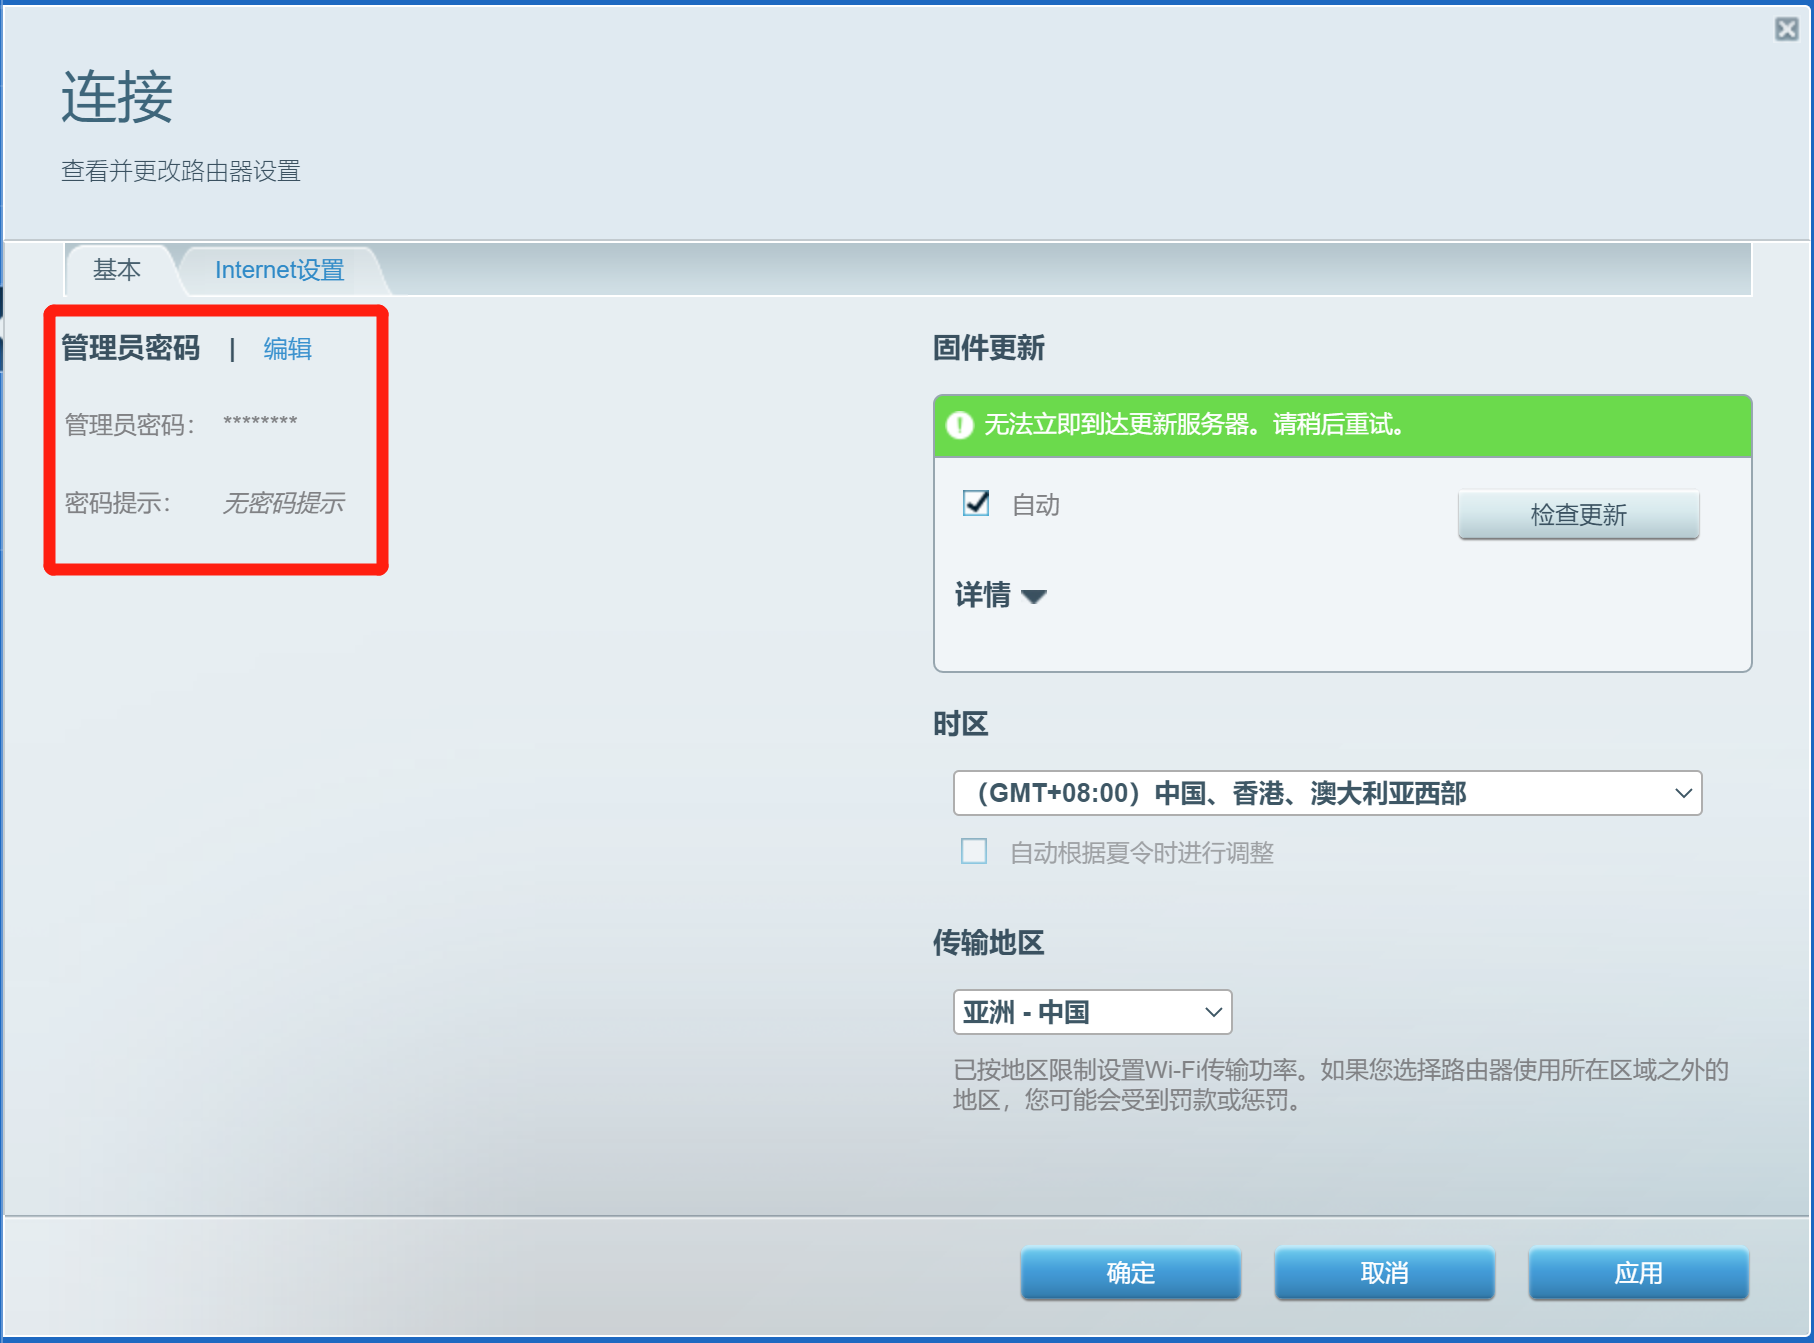Confirm settings with the 确定 button
Image resolution: width=1814 pixels, height=1343 pixels.
pos(1130,1273)
